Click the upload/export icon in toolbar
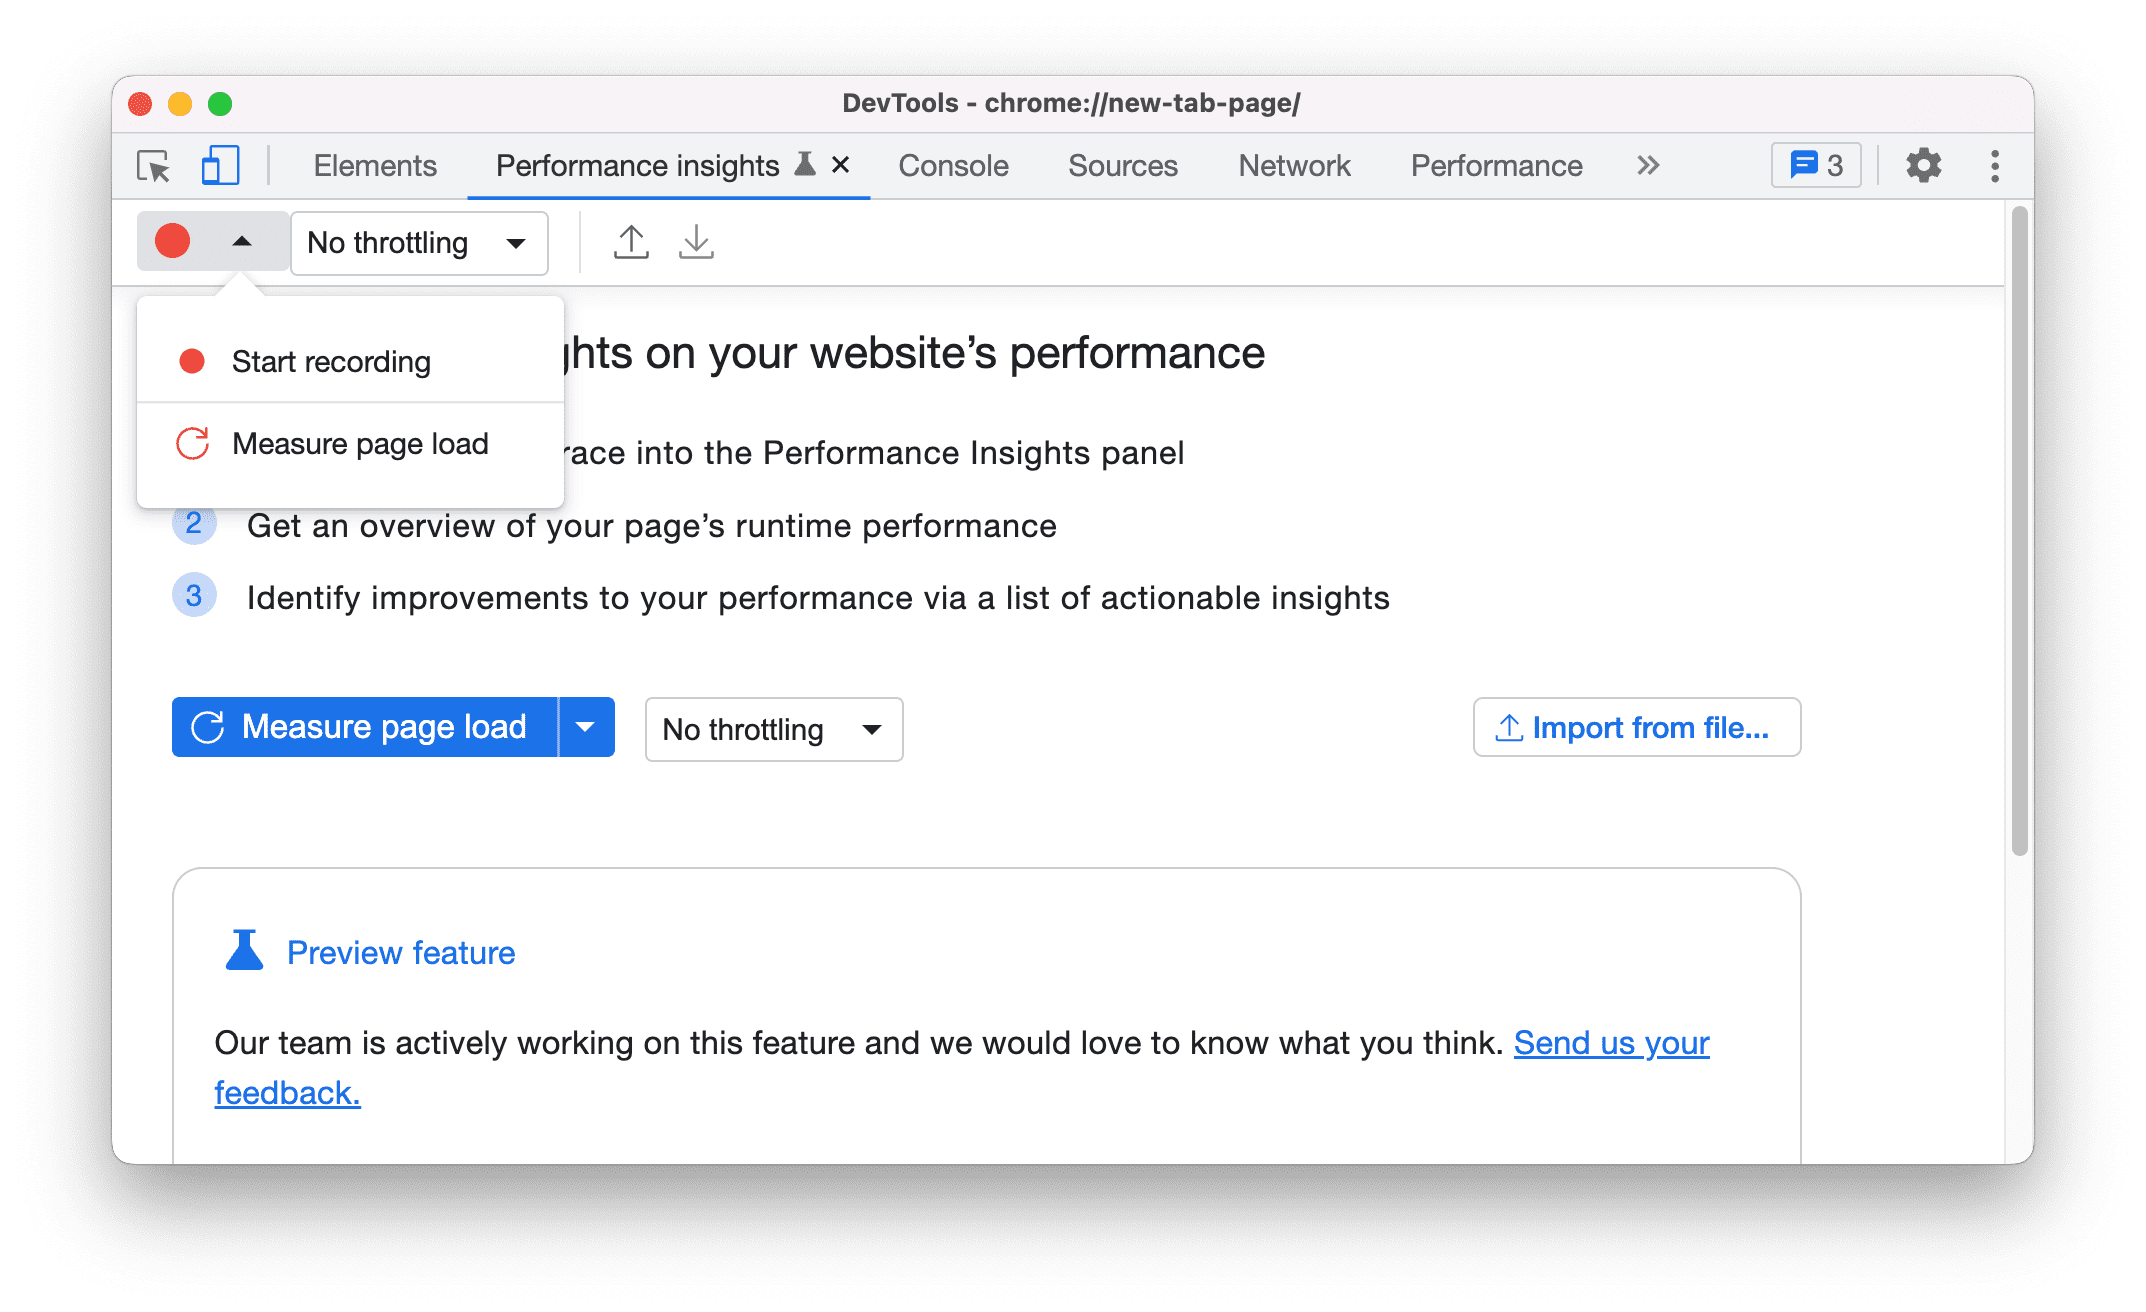 pos(628,242)
